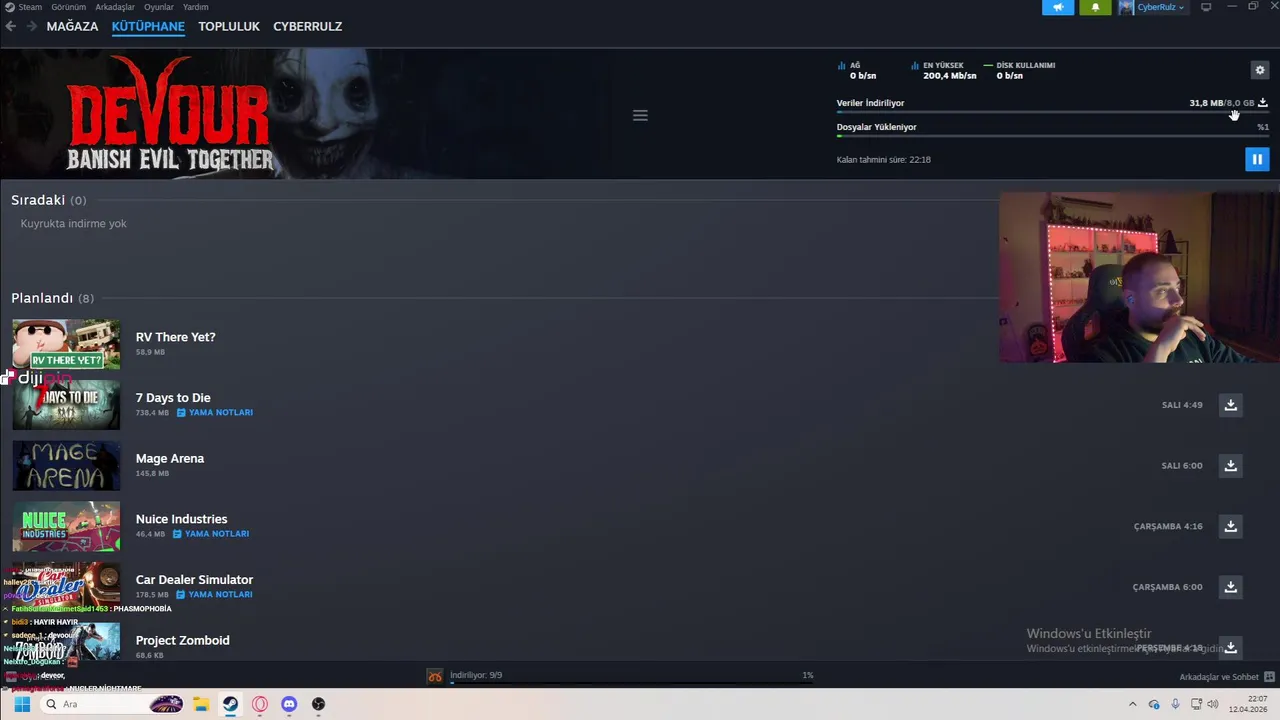
Task: Click the EN YÜKSEK 200,4 Mb/sn stat
Action: coord(944,70)
